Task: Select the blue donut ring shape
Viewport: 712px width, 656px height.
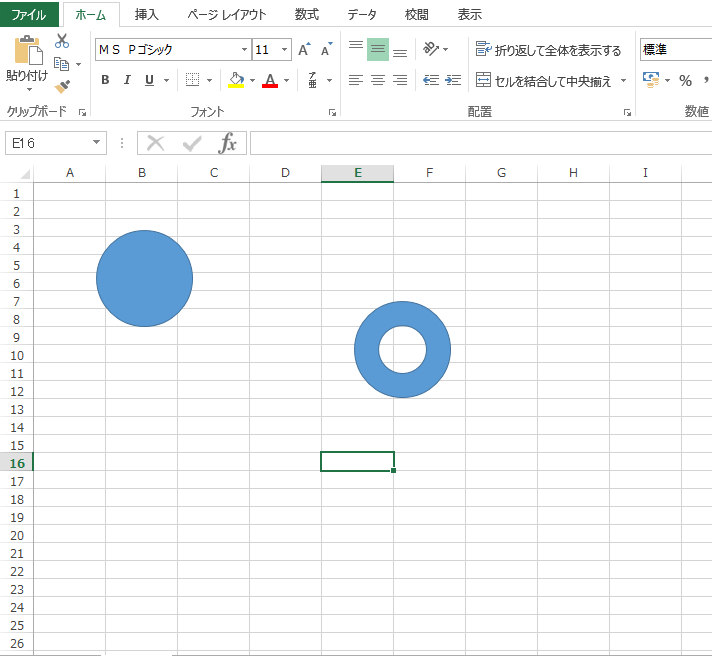Action: point(367,350)
